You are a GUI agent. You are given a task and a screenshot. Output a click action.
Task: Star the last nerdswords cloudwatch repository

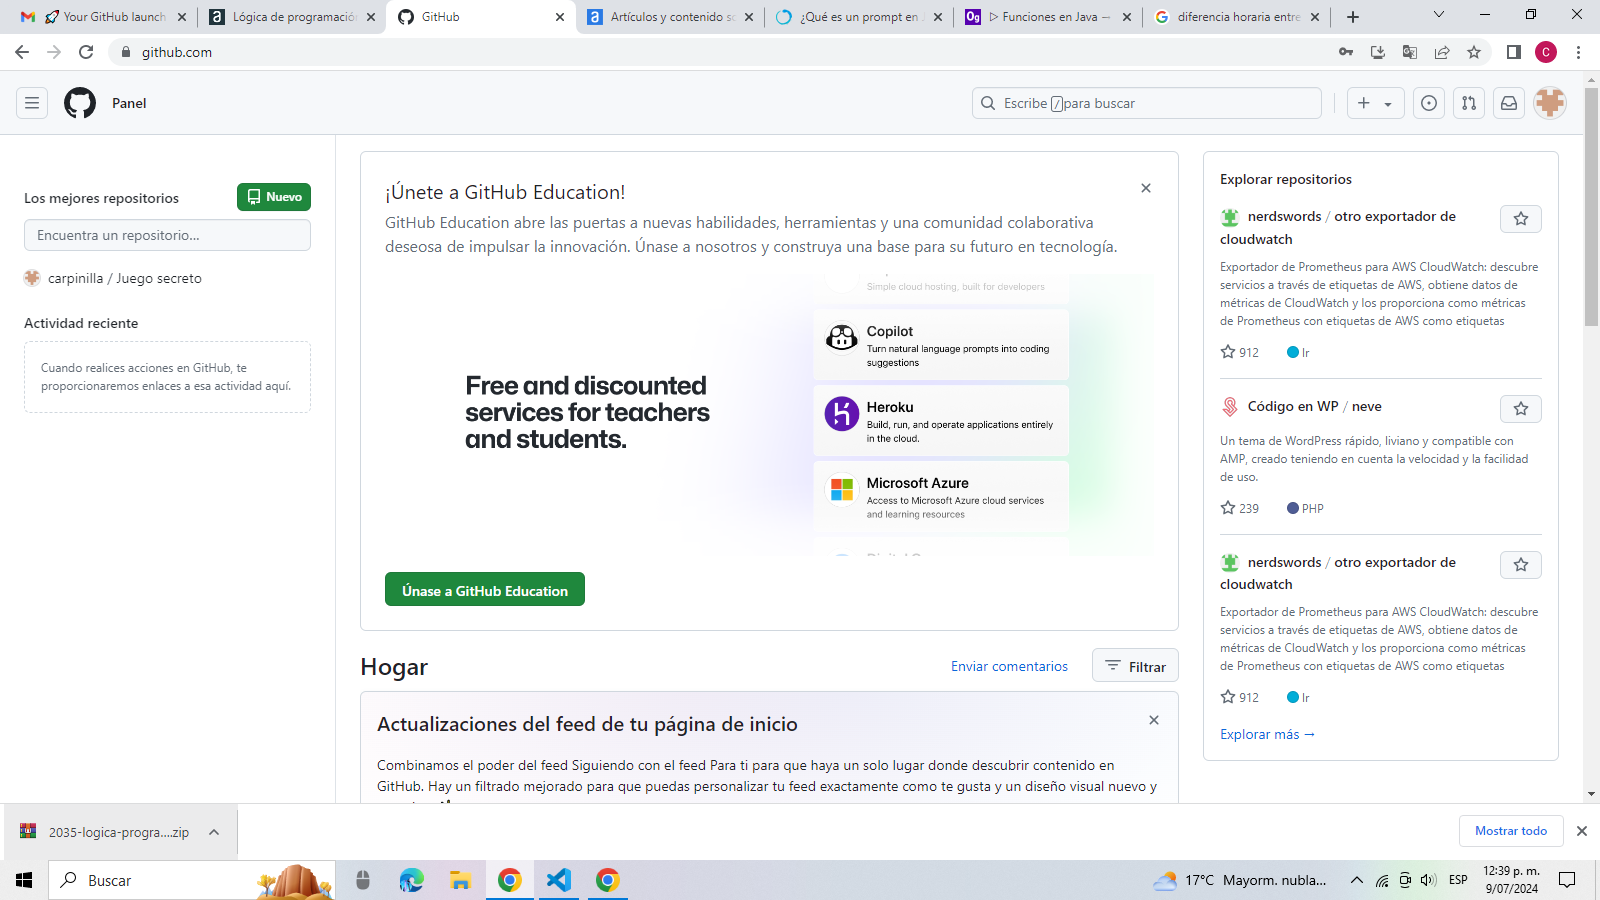1521,565
